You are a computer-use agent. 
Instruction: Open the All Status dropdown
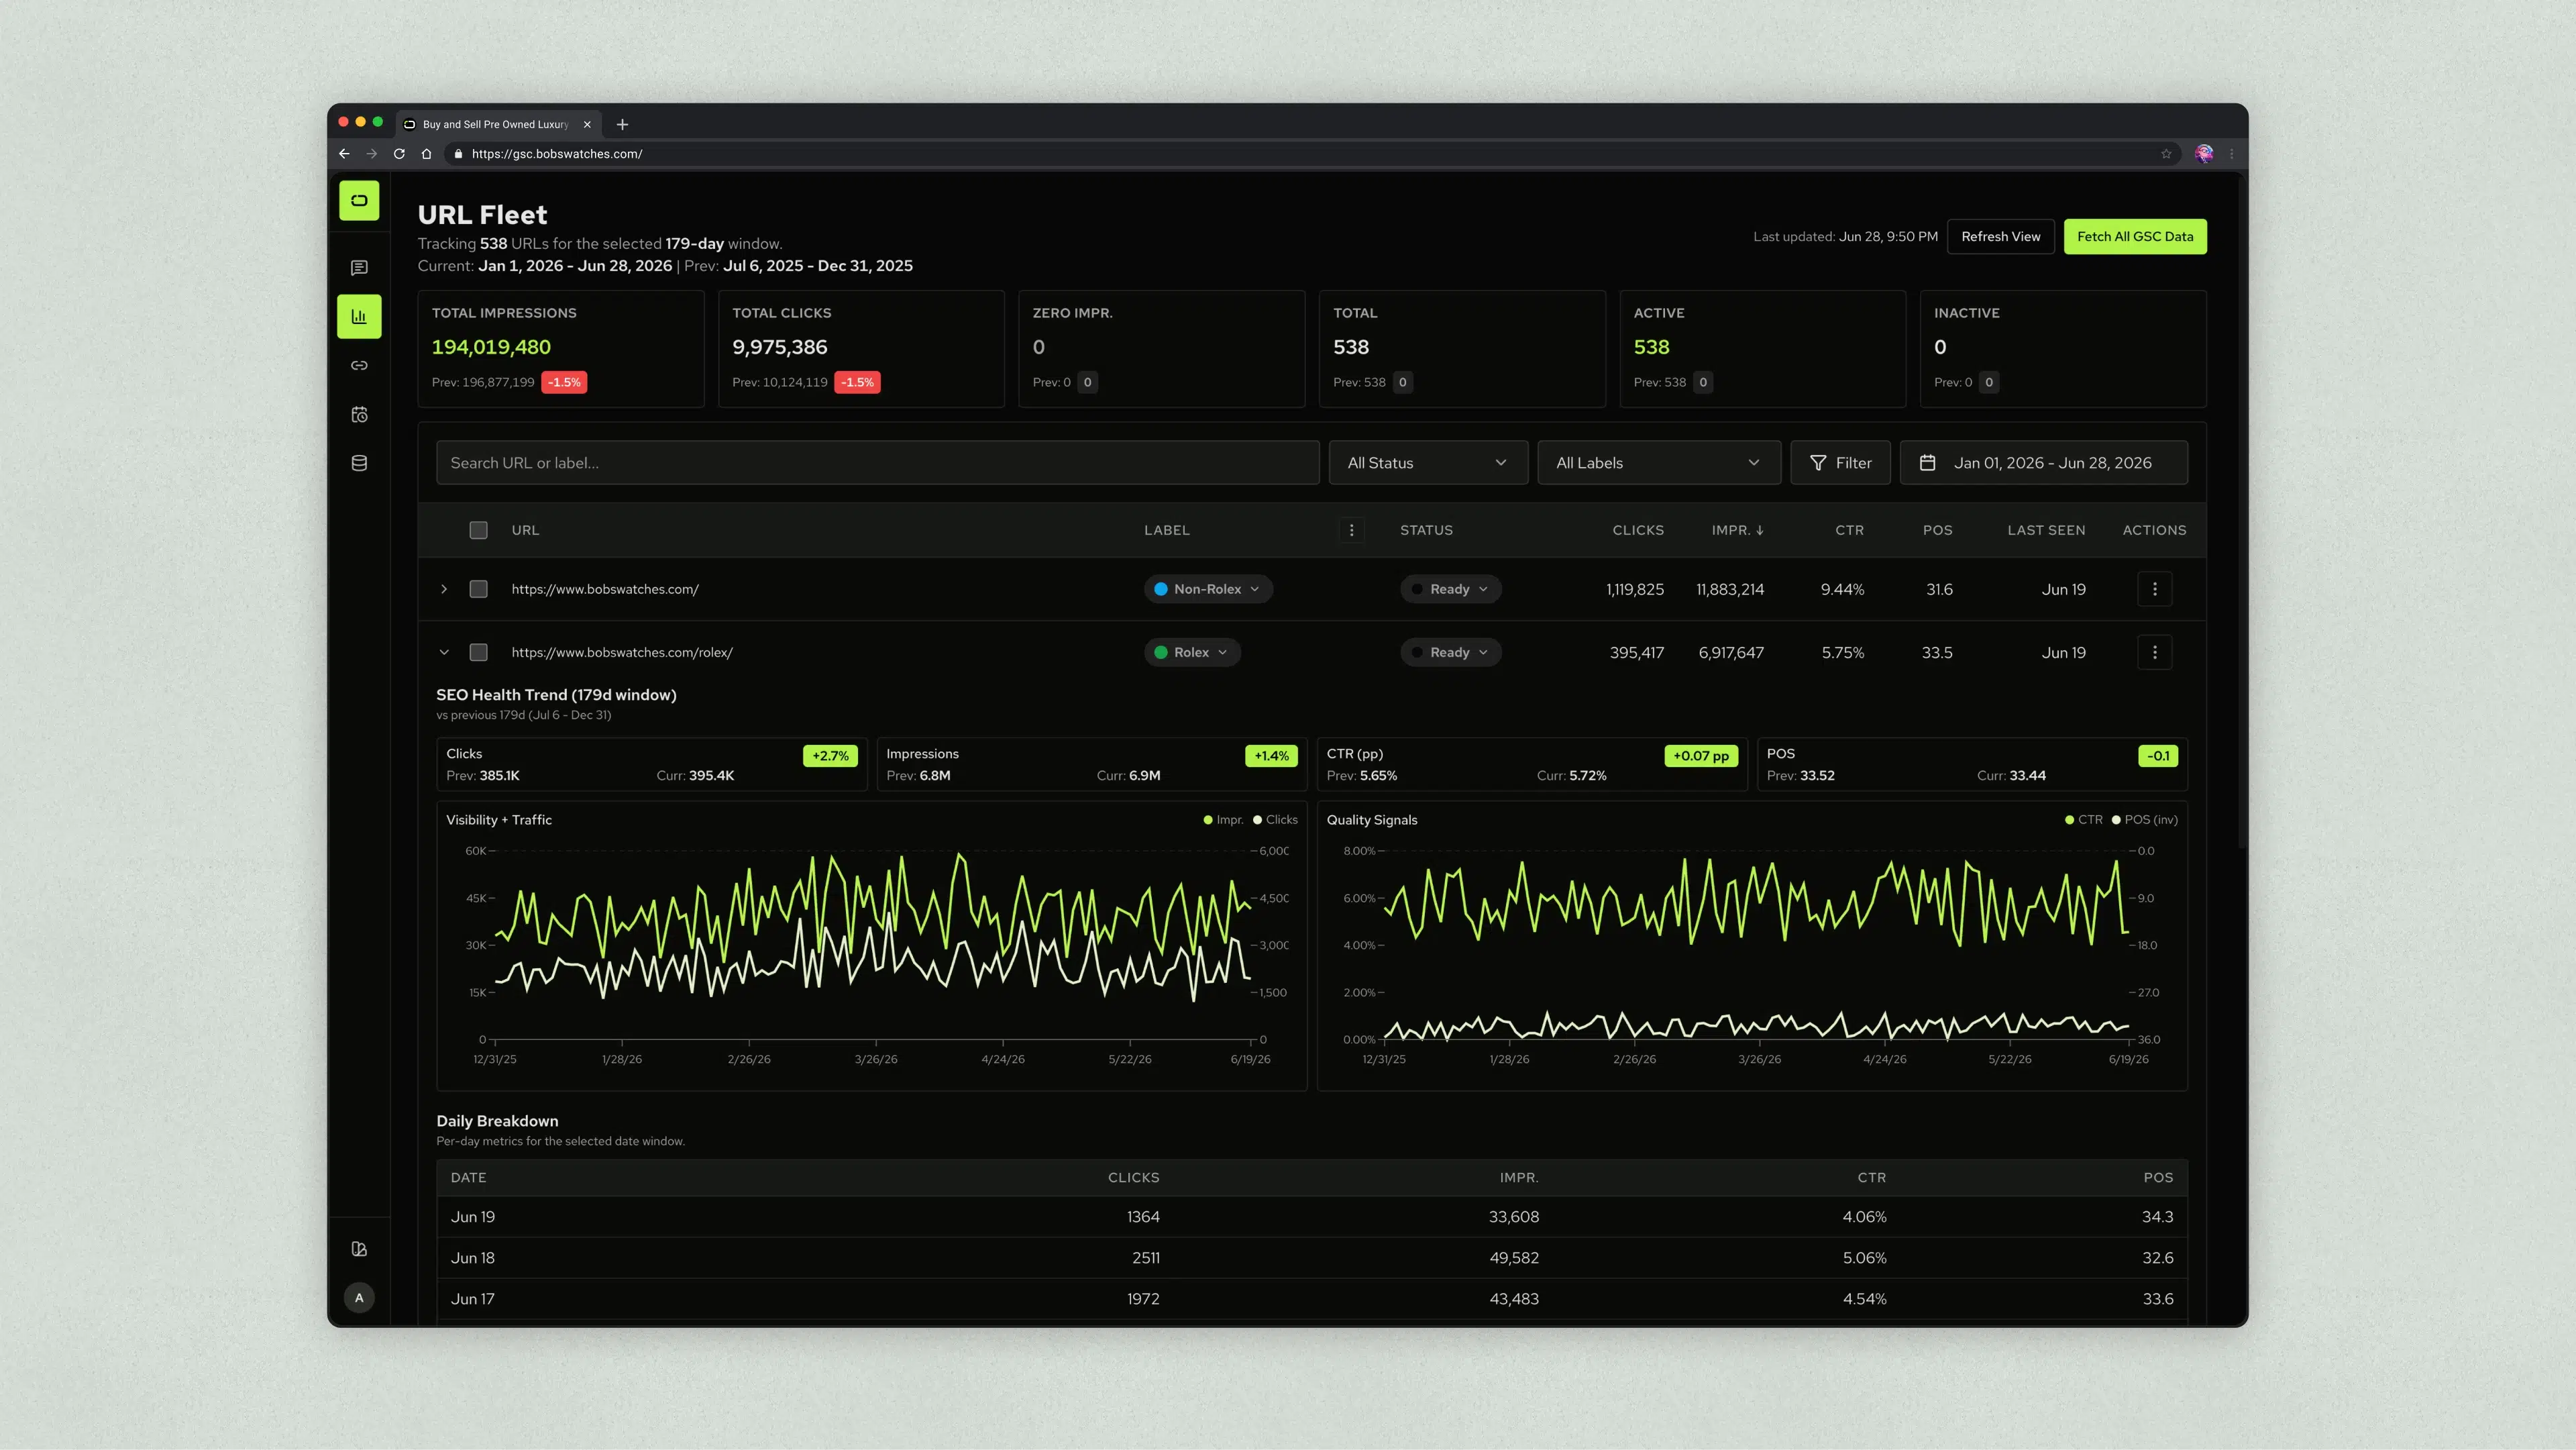click(1428, 463)
